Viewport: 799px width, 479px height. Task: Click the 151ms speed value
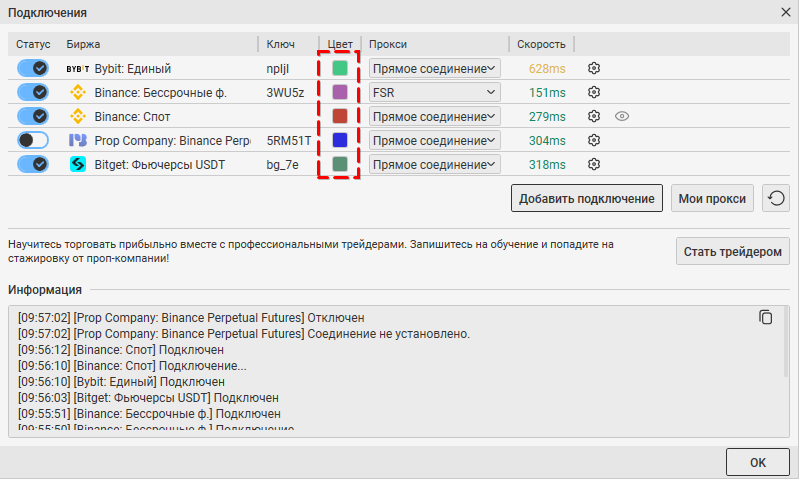[x=547, y=93]
